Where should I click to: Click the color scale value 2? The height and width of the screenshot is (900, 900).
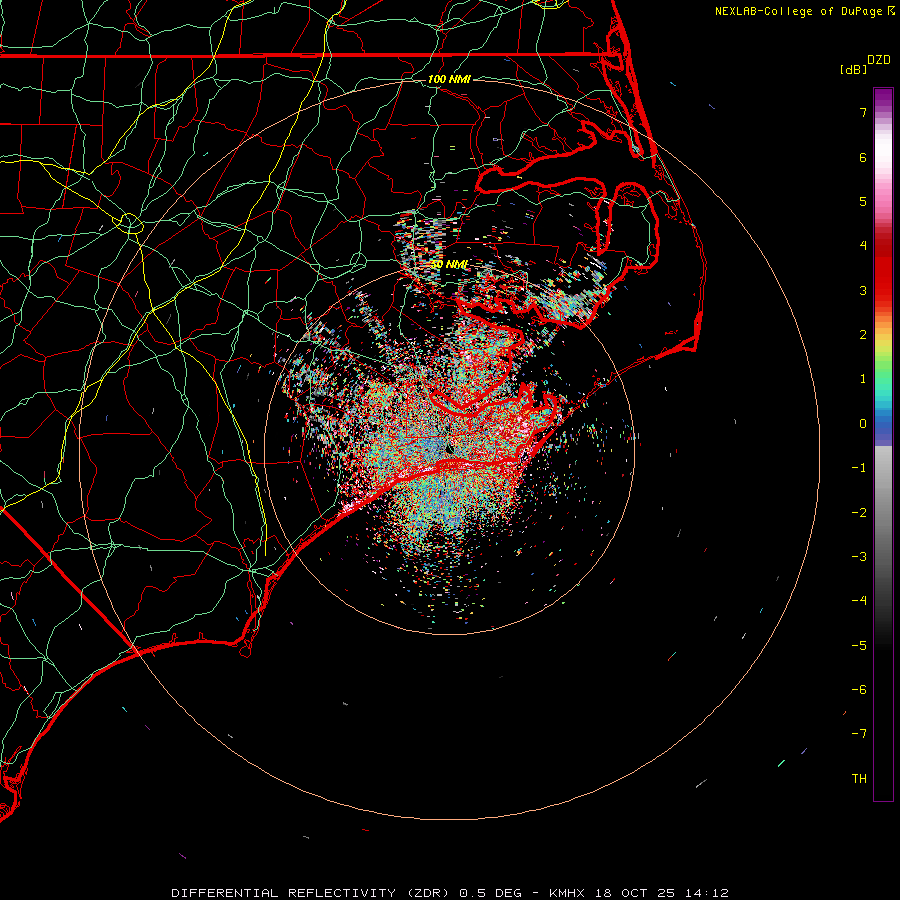pyautogui.click(x=863, y=335)
